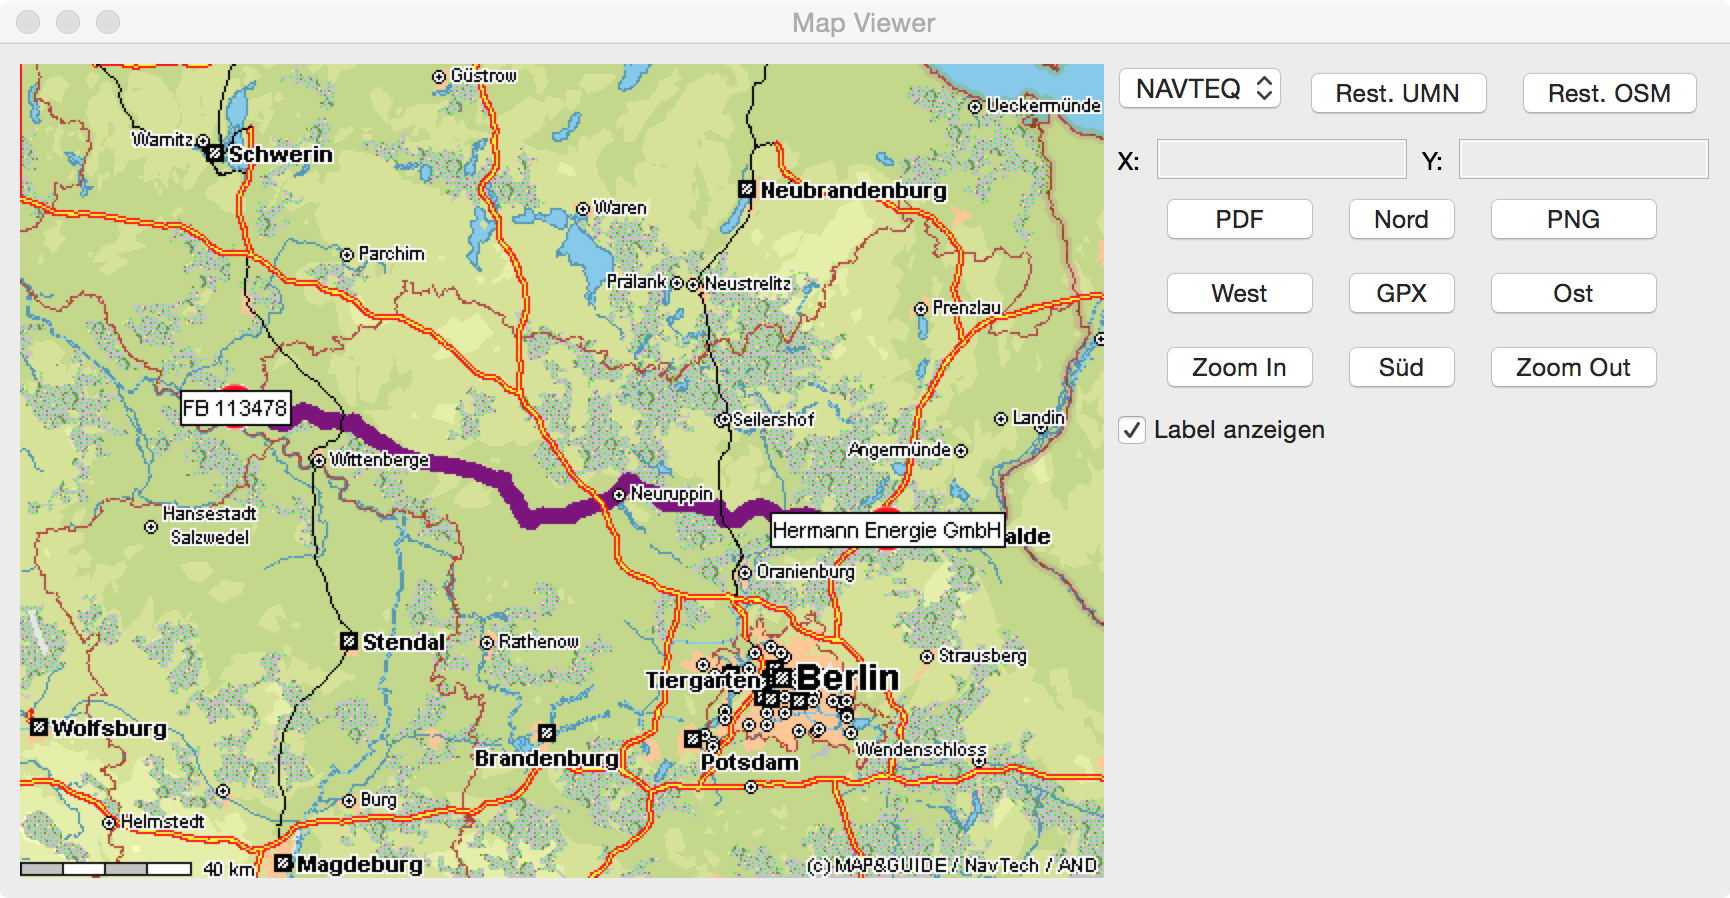Click the Map Viewer window title

[x=864, y=22]
